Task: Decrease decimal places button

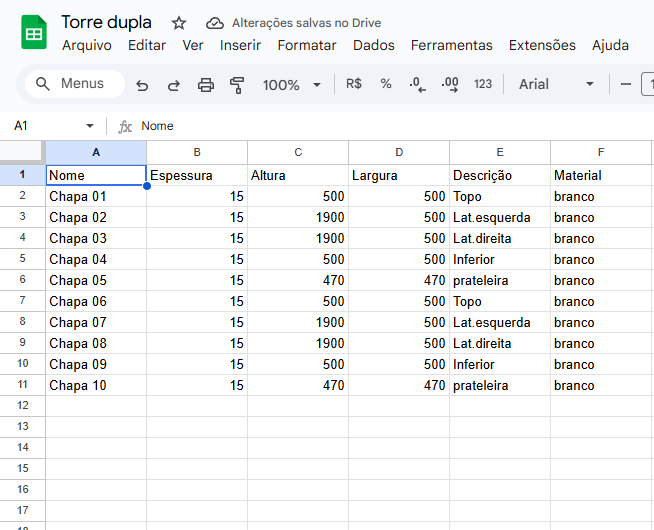Action: pos(417,84)
